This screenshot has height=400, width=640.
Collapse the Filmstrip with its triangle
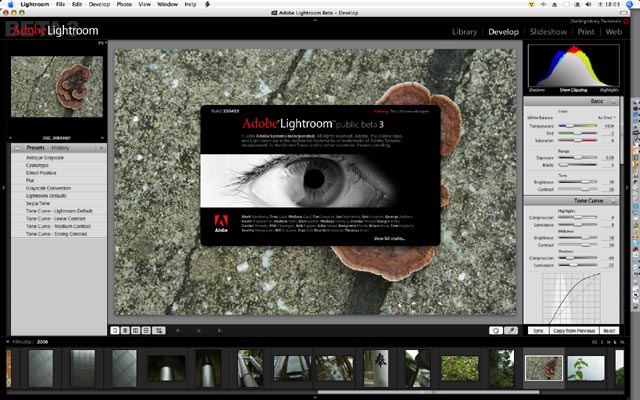pos(8,342)
